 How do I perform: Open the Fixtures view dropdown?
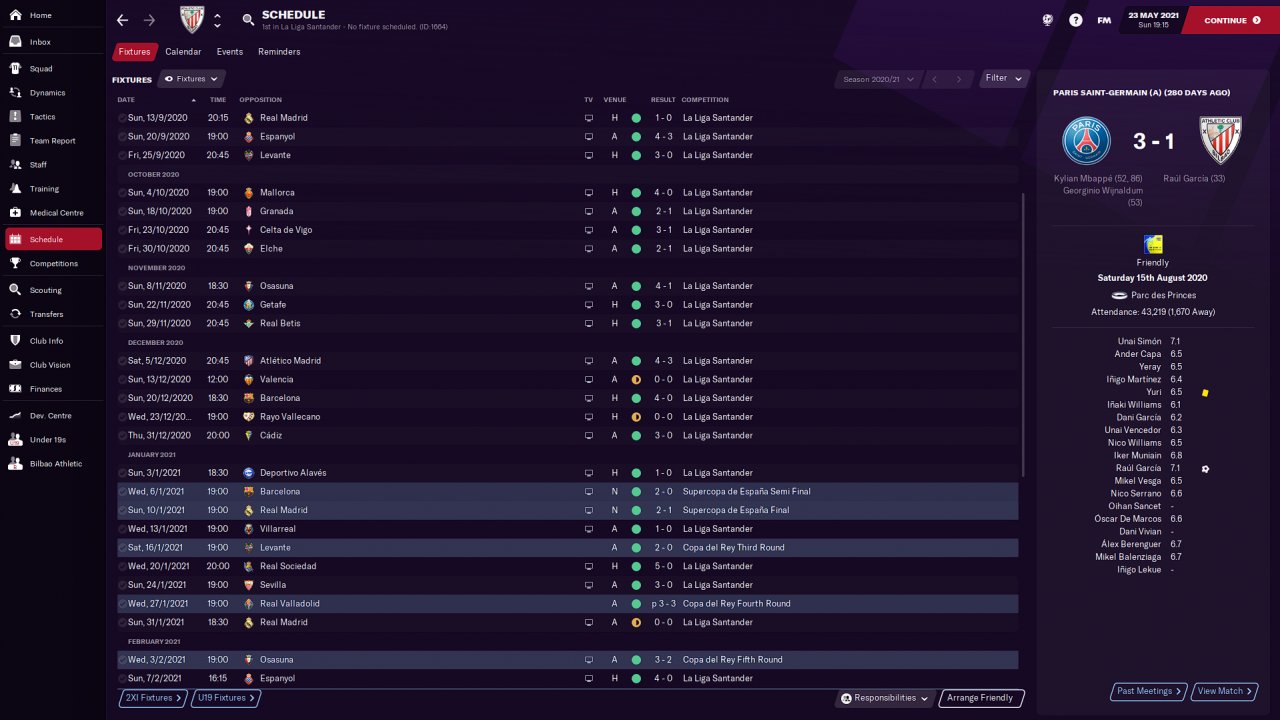click(192, 78)
